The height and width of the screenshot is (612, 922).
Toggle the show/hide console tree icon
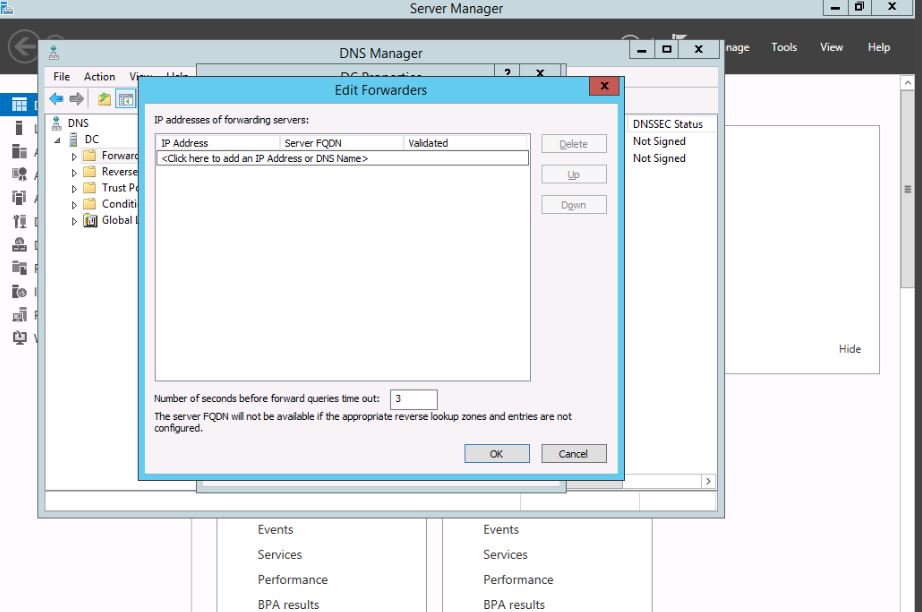[x=125, y=99]
